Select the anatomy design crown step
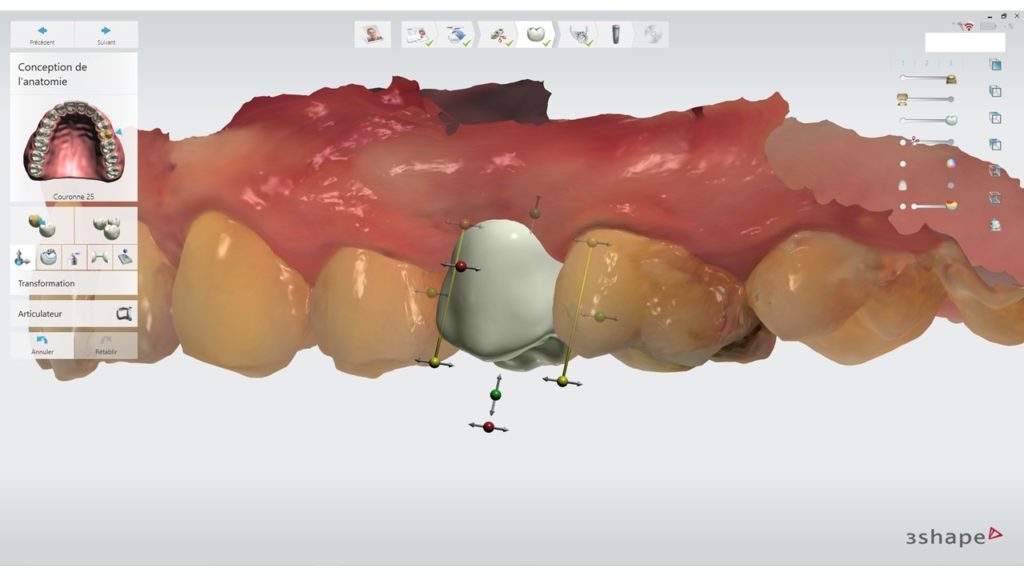Image resolution: width=1024 pixels, height=576 pixels. pyautogui.click(x=538, y=34)
